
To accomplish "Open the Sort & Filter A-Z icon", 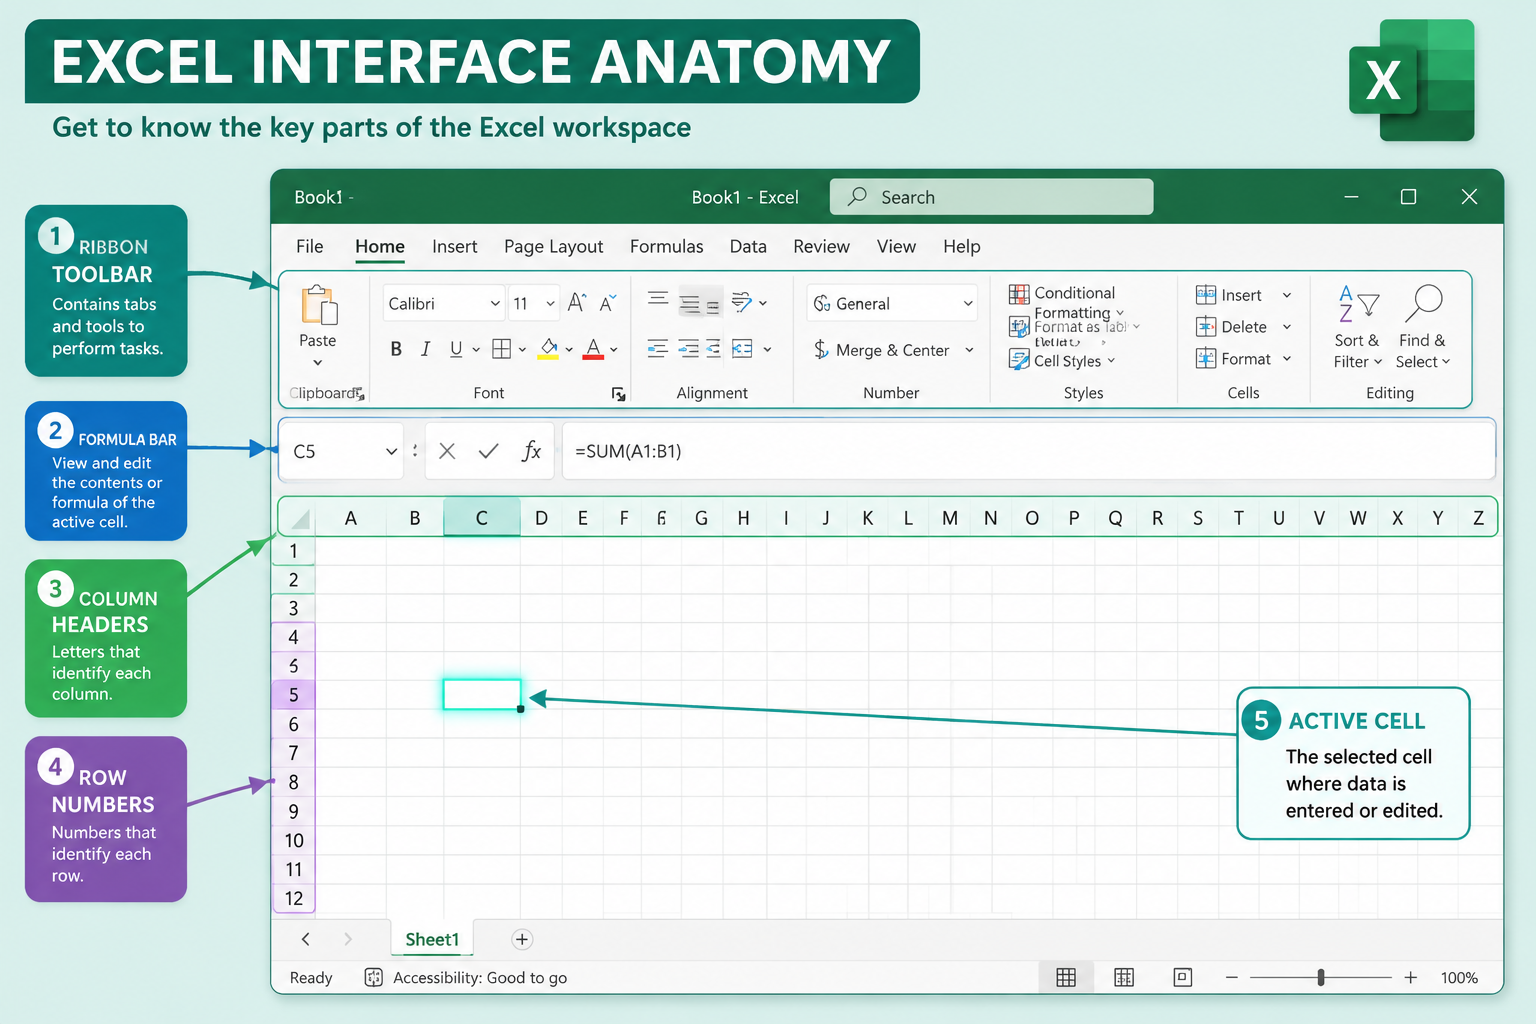I will pos(1358,304).
